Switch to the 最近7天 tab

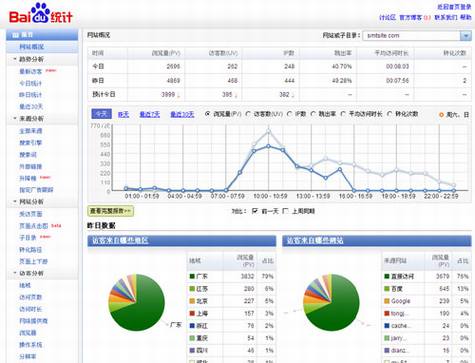[x=149, y=114]
